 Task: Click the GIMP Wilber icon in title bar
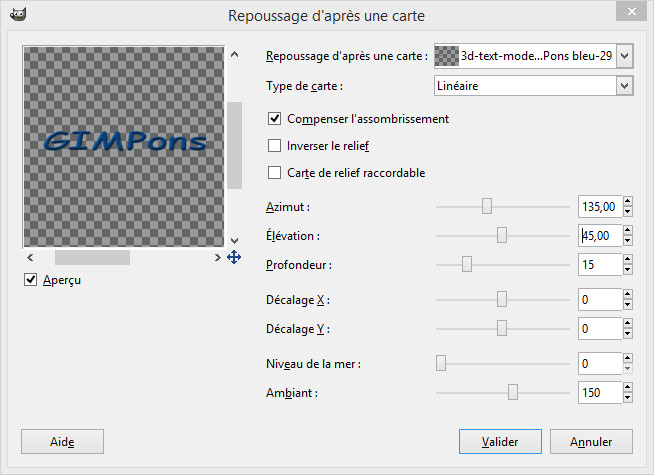(x=18, y=15)
